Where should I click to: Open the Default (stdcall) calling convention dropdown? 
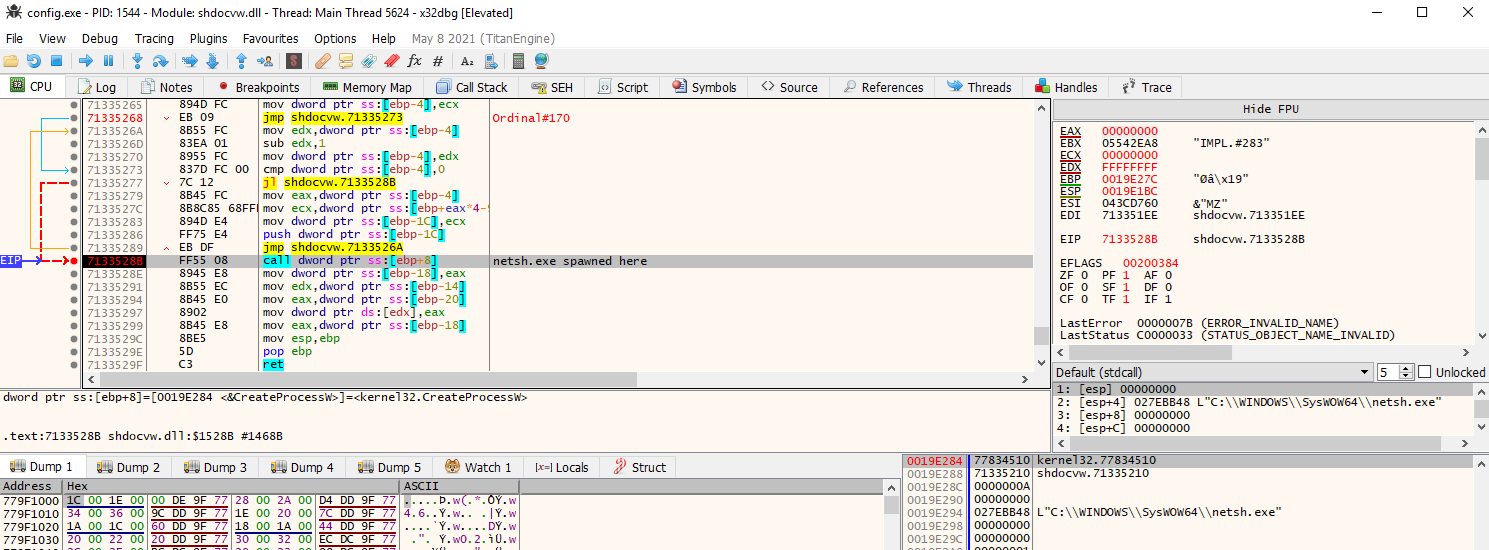[x=1212, y=372]
